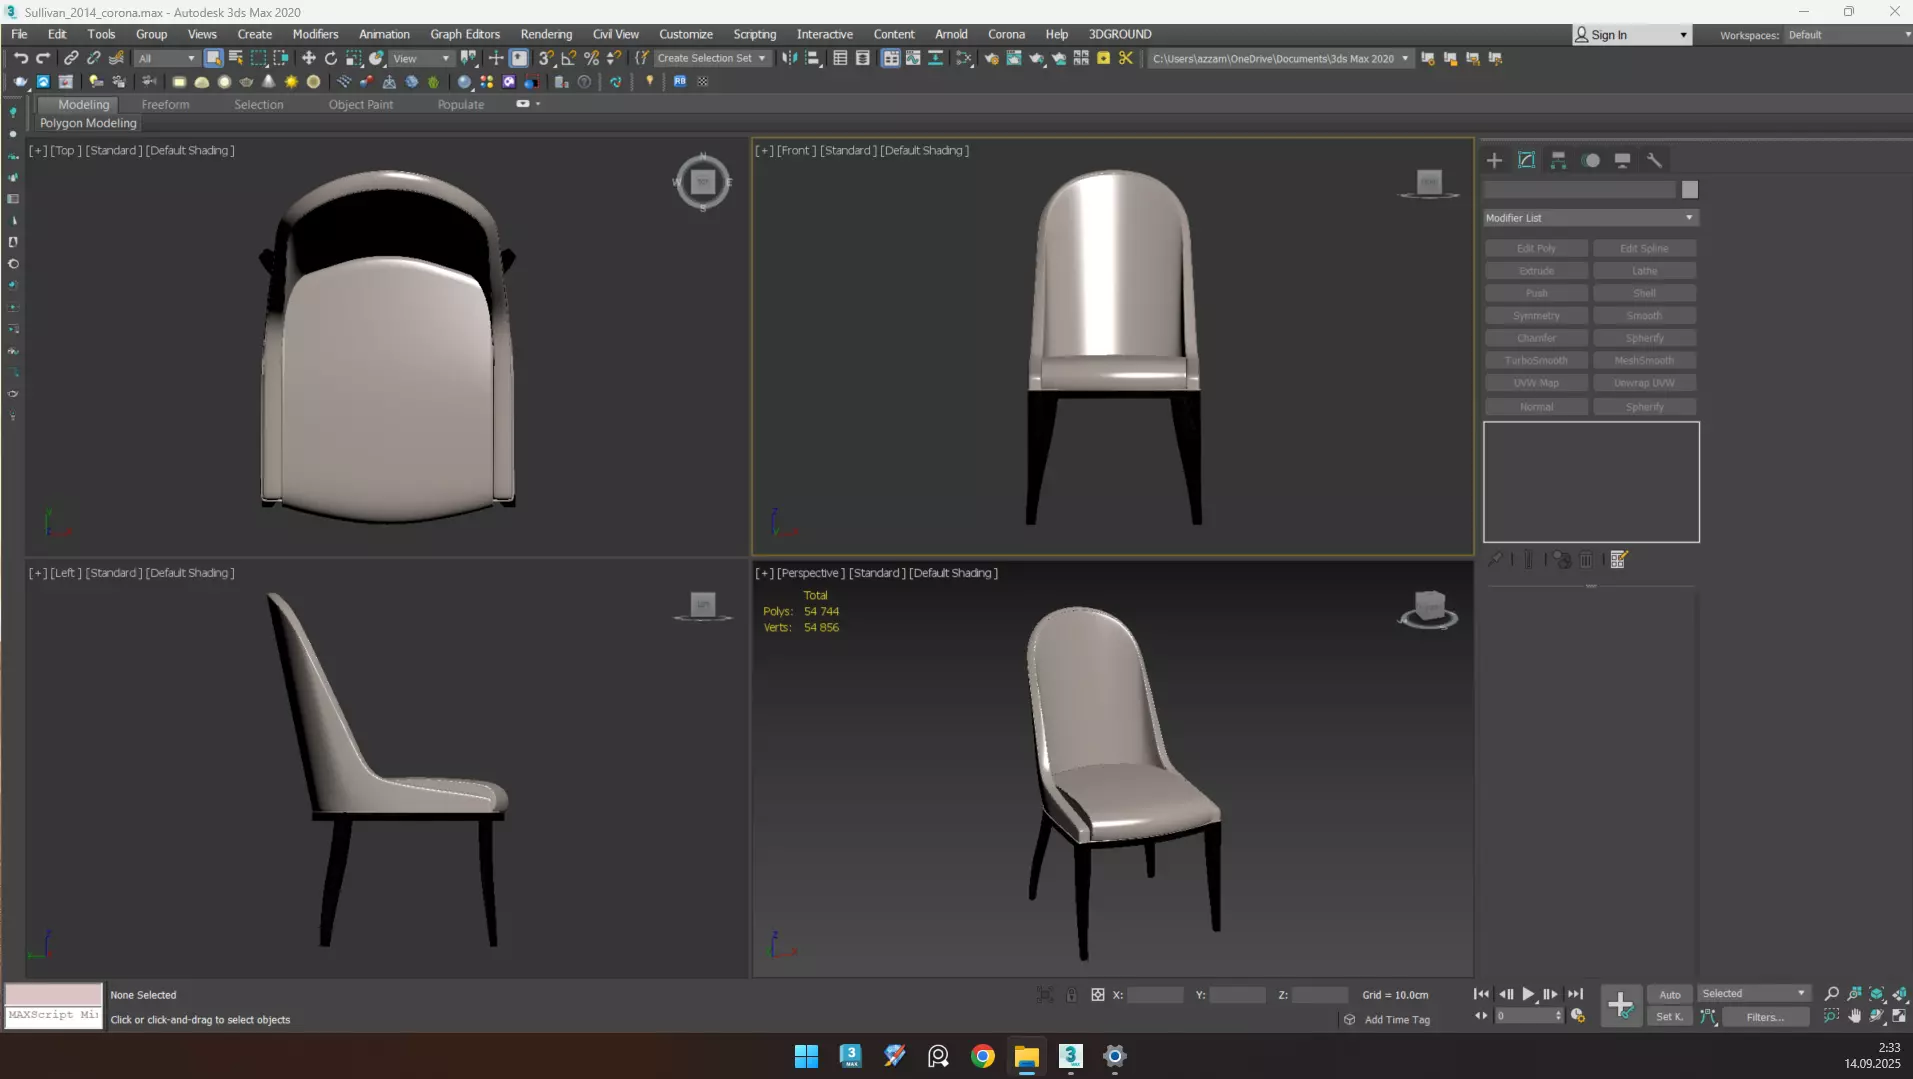The width and height of the screenshot is (1913, 1079).
Task: Open the selection filter All dropdown
Action: [x=167, y=58]
